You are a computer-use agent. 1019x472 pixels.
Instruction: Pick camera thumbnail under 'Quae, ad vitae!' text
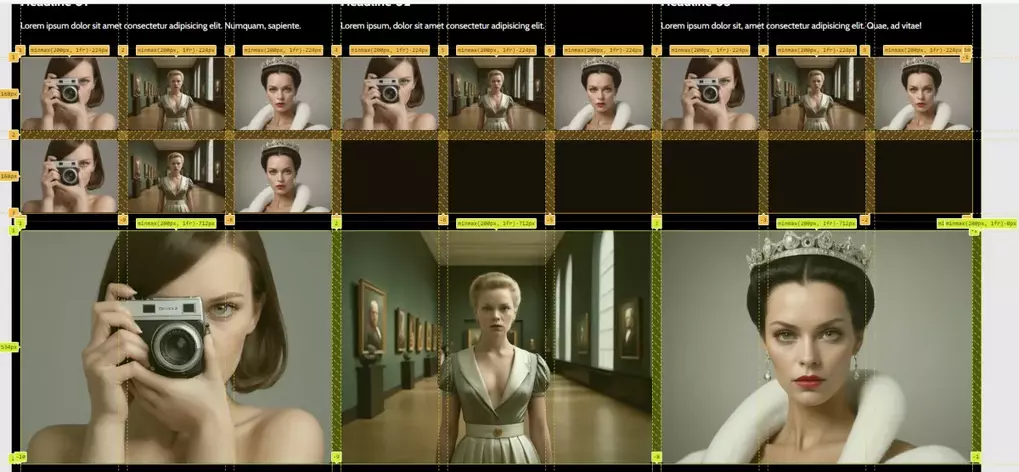[710, 94]
